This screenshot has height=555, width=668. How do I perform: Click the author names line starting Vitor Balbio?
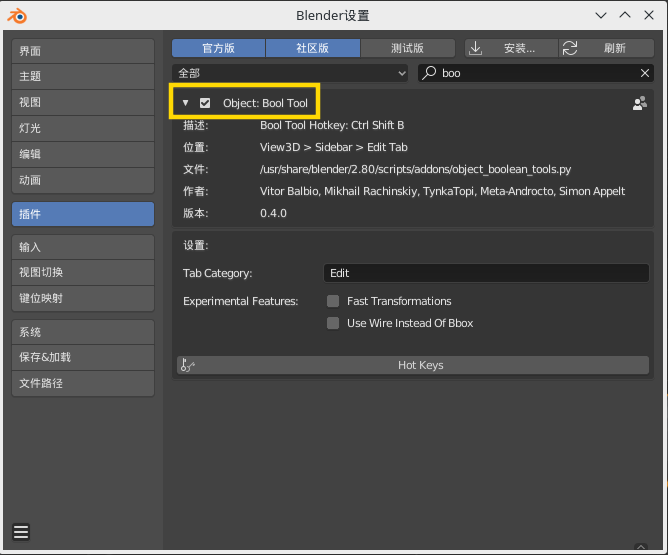[442, 191]
